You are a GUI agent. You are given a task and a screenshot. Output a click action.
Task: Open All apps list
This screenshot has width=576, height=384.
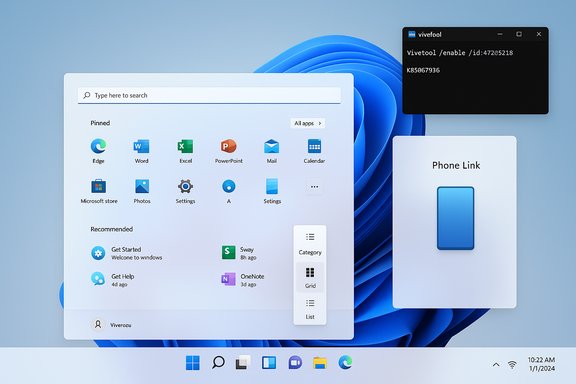click(x=308, y=123)
